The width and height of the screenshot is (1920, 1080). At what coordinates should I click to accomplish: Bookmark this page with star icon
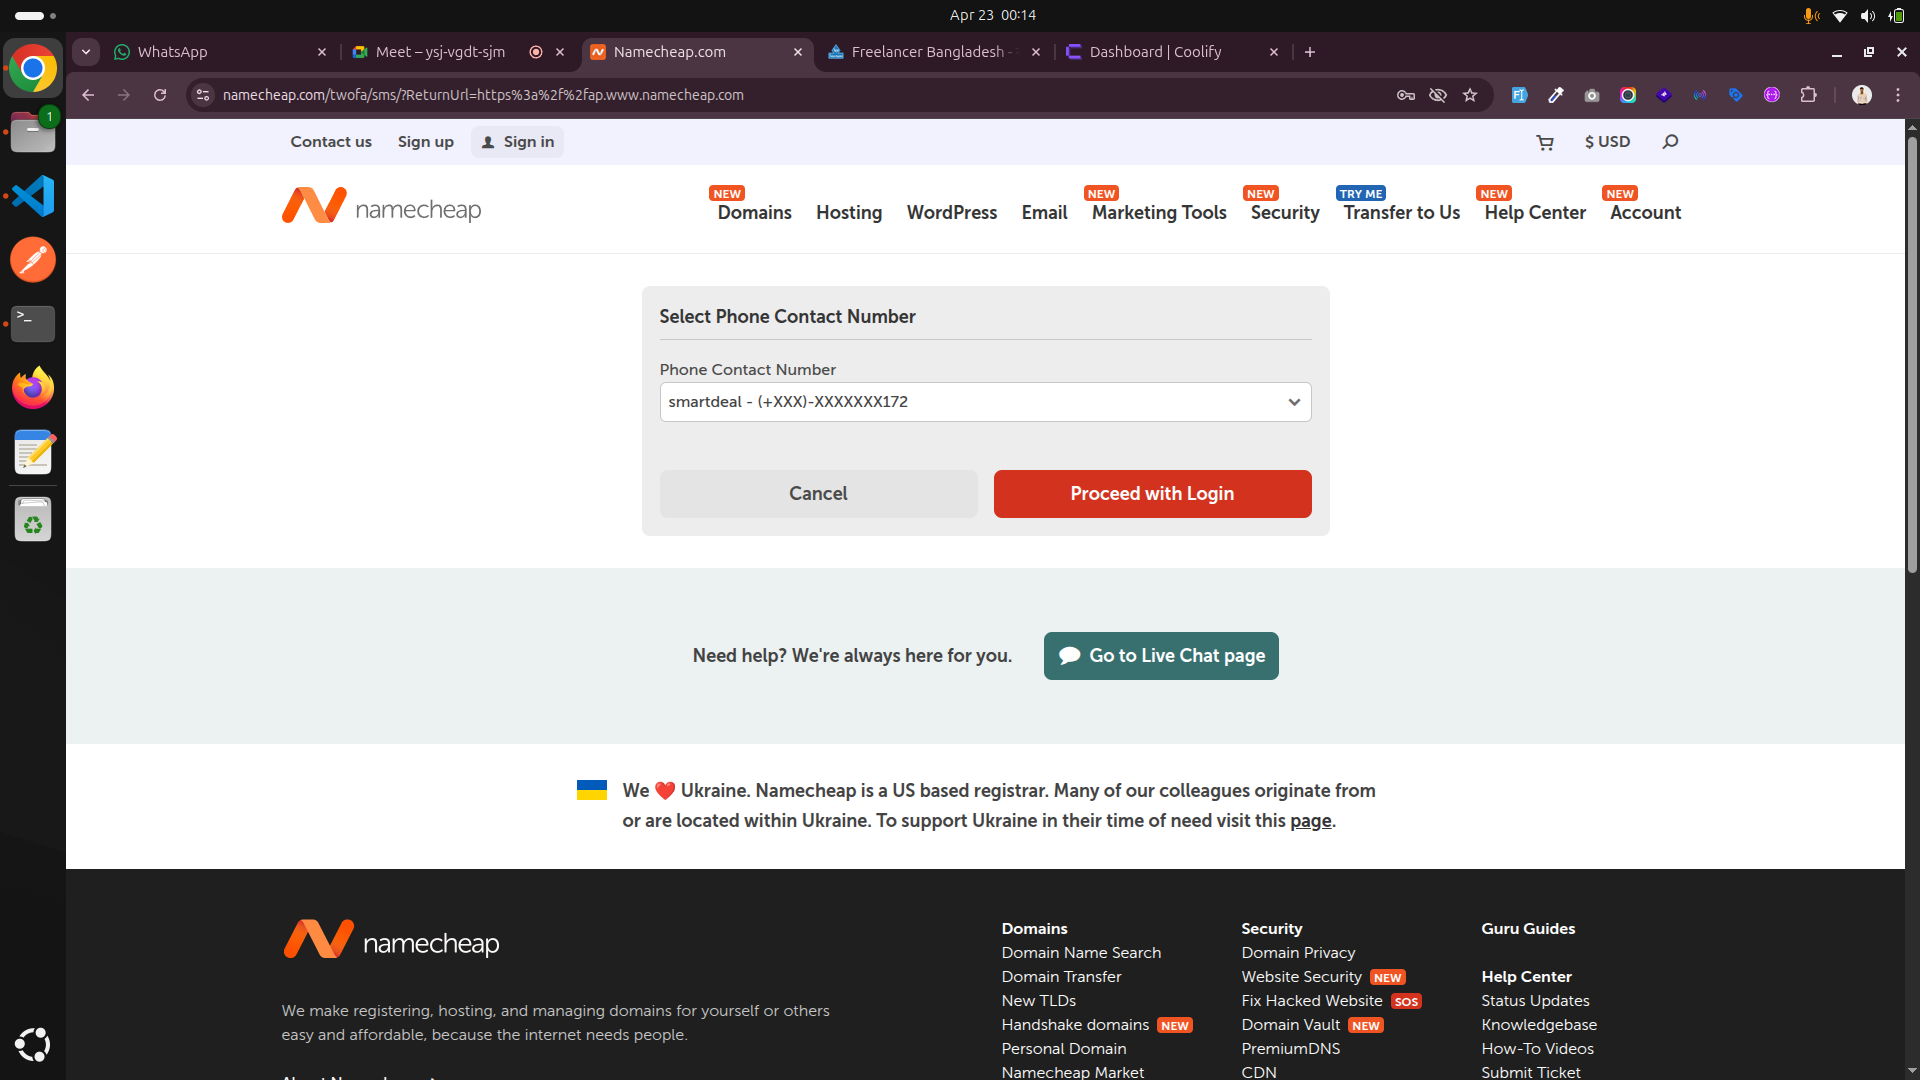pos(1470,95)
